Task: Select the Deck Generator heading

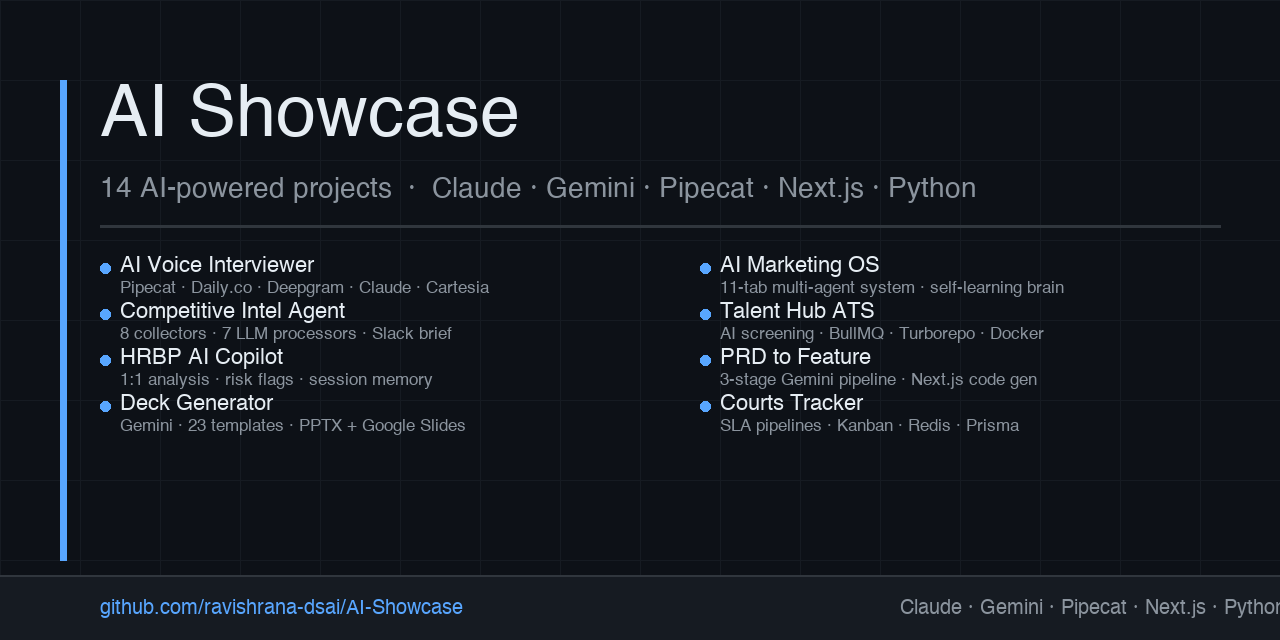Action: 196,403
